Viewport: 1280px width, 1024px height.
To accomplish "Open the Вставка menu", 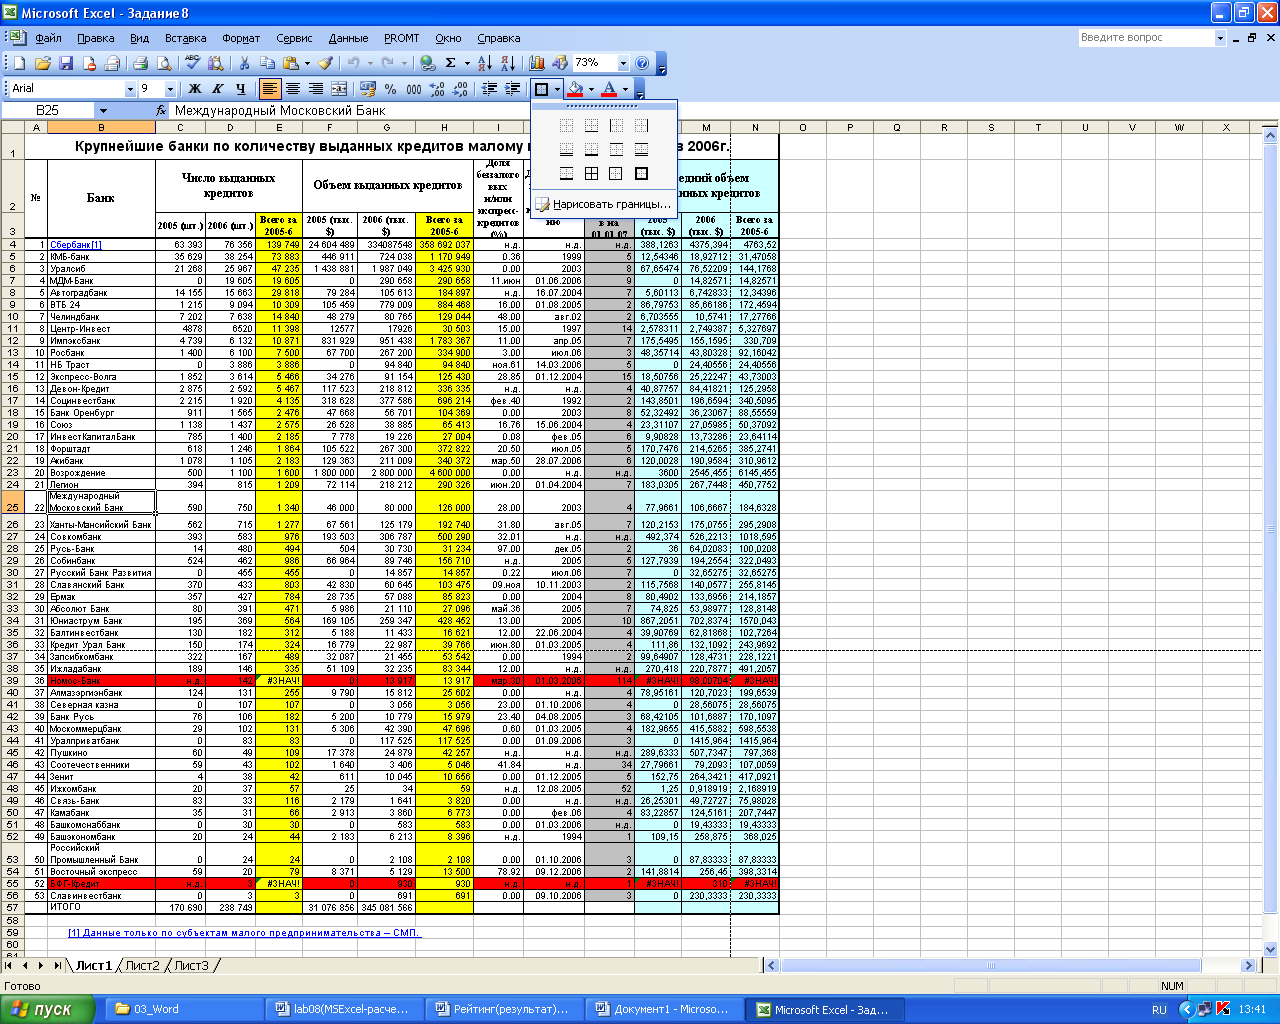I will coord(185,38).
